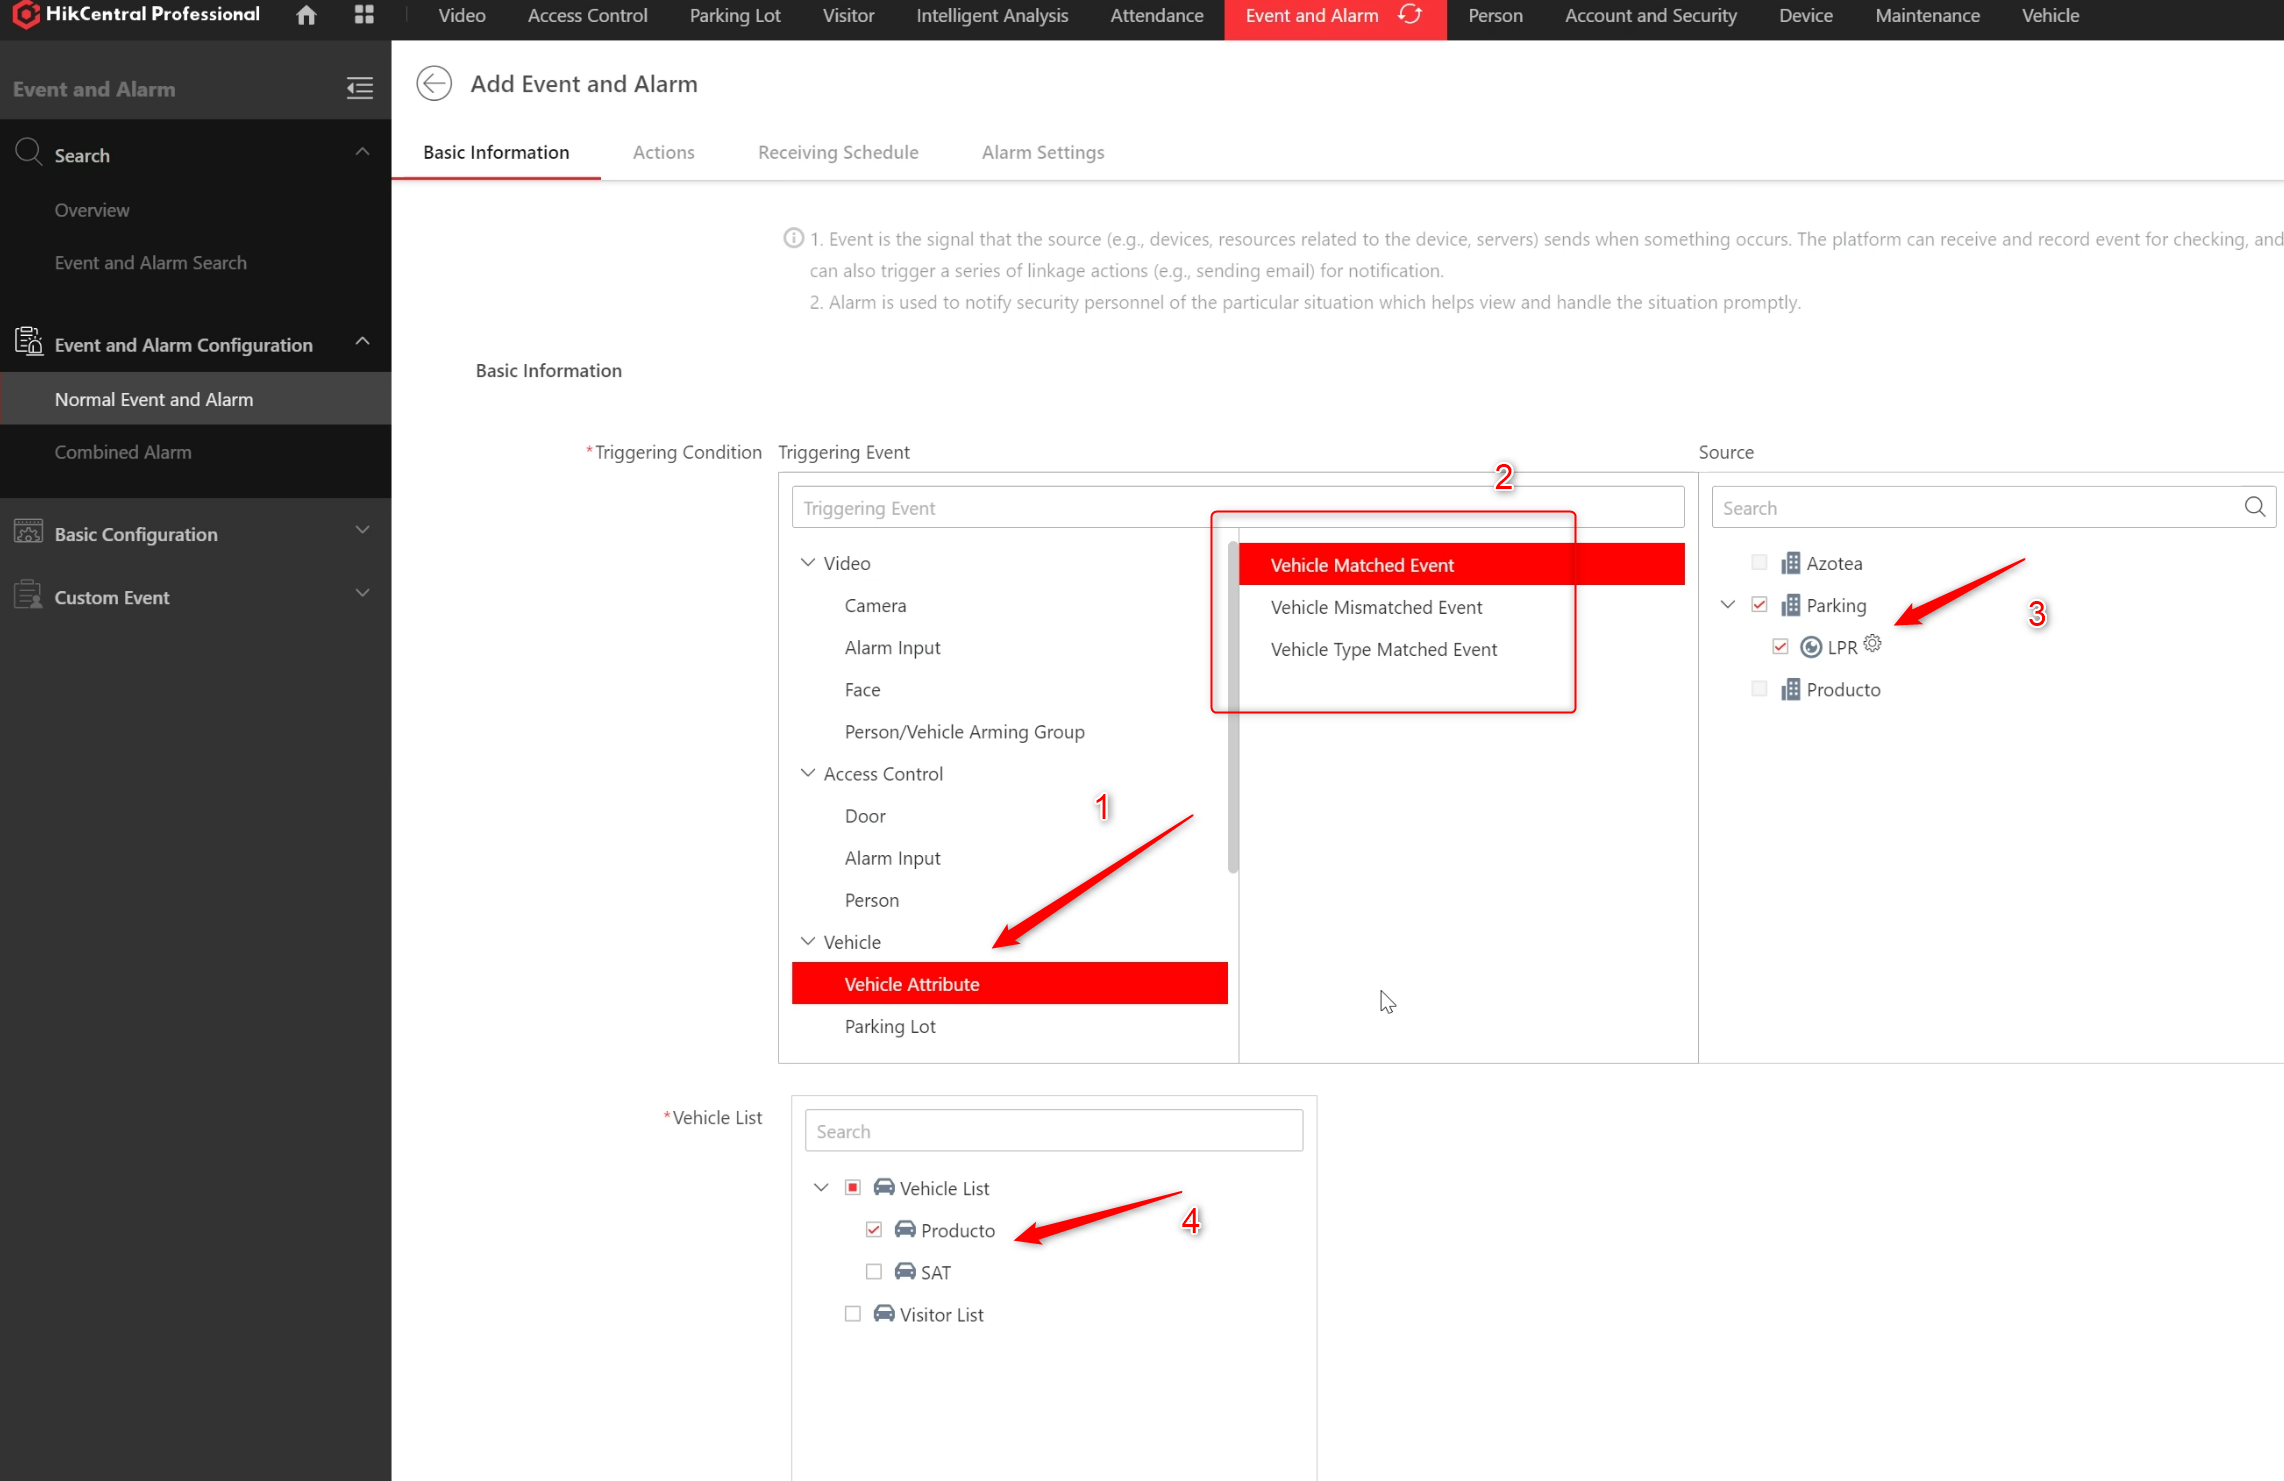Open the Visitor top menu
Viewport: 2284px width, 1481px height.
point(848,16)
